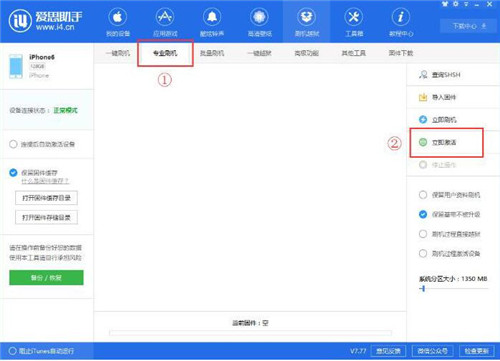Image resolution: width=500 pixels, height=361 pixels.
Task: Switch to the professional flash tab
Action: (x=165, y=53)
